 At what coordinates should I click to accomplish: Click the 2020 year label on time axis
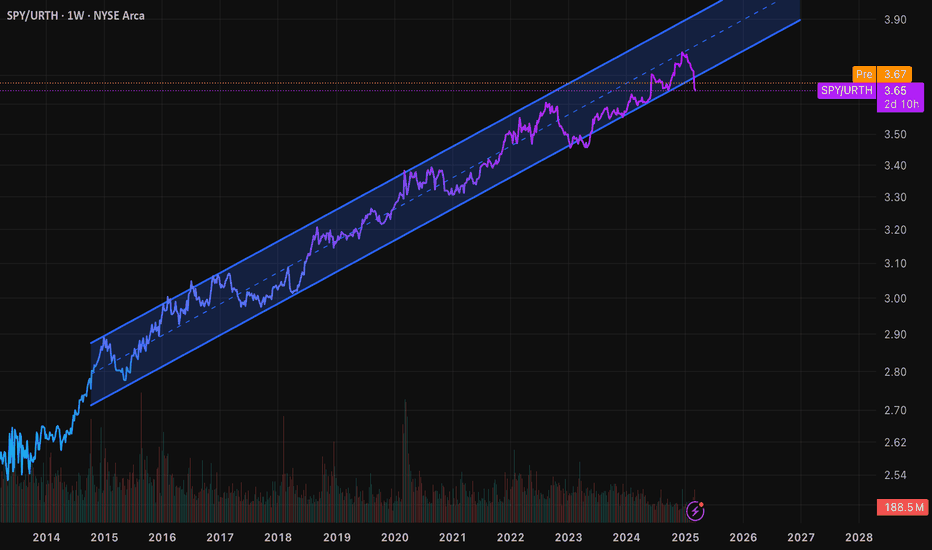click(395, 538)
